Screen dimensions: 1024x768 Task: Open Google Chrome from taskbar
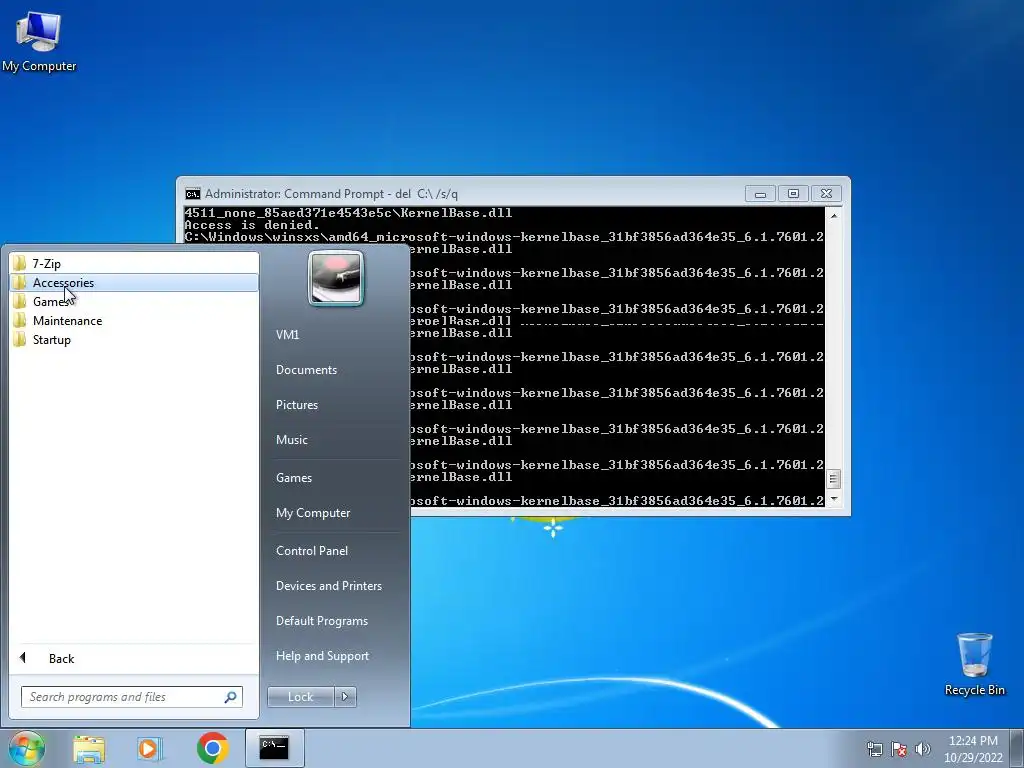coord(212,748)
